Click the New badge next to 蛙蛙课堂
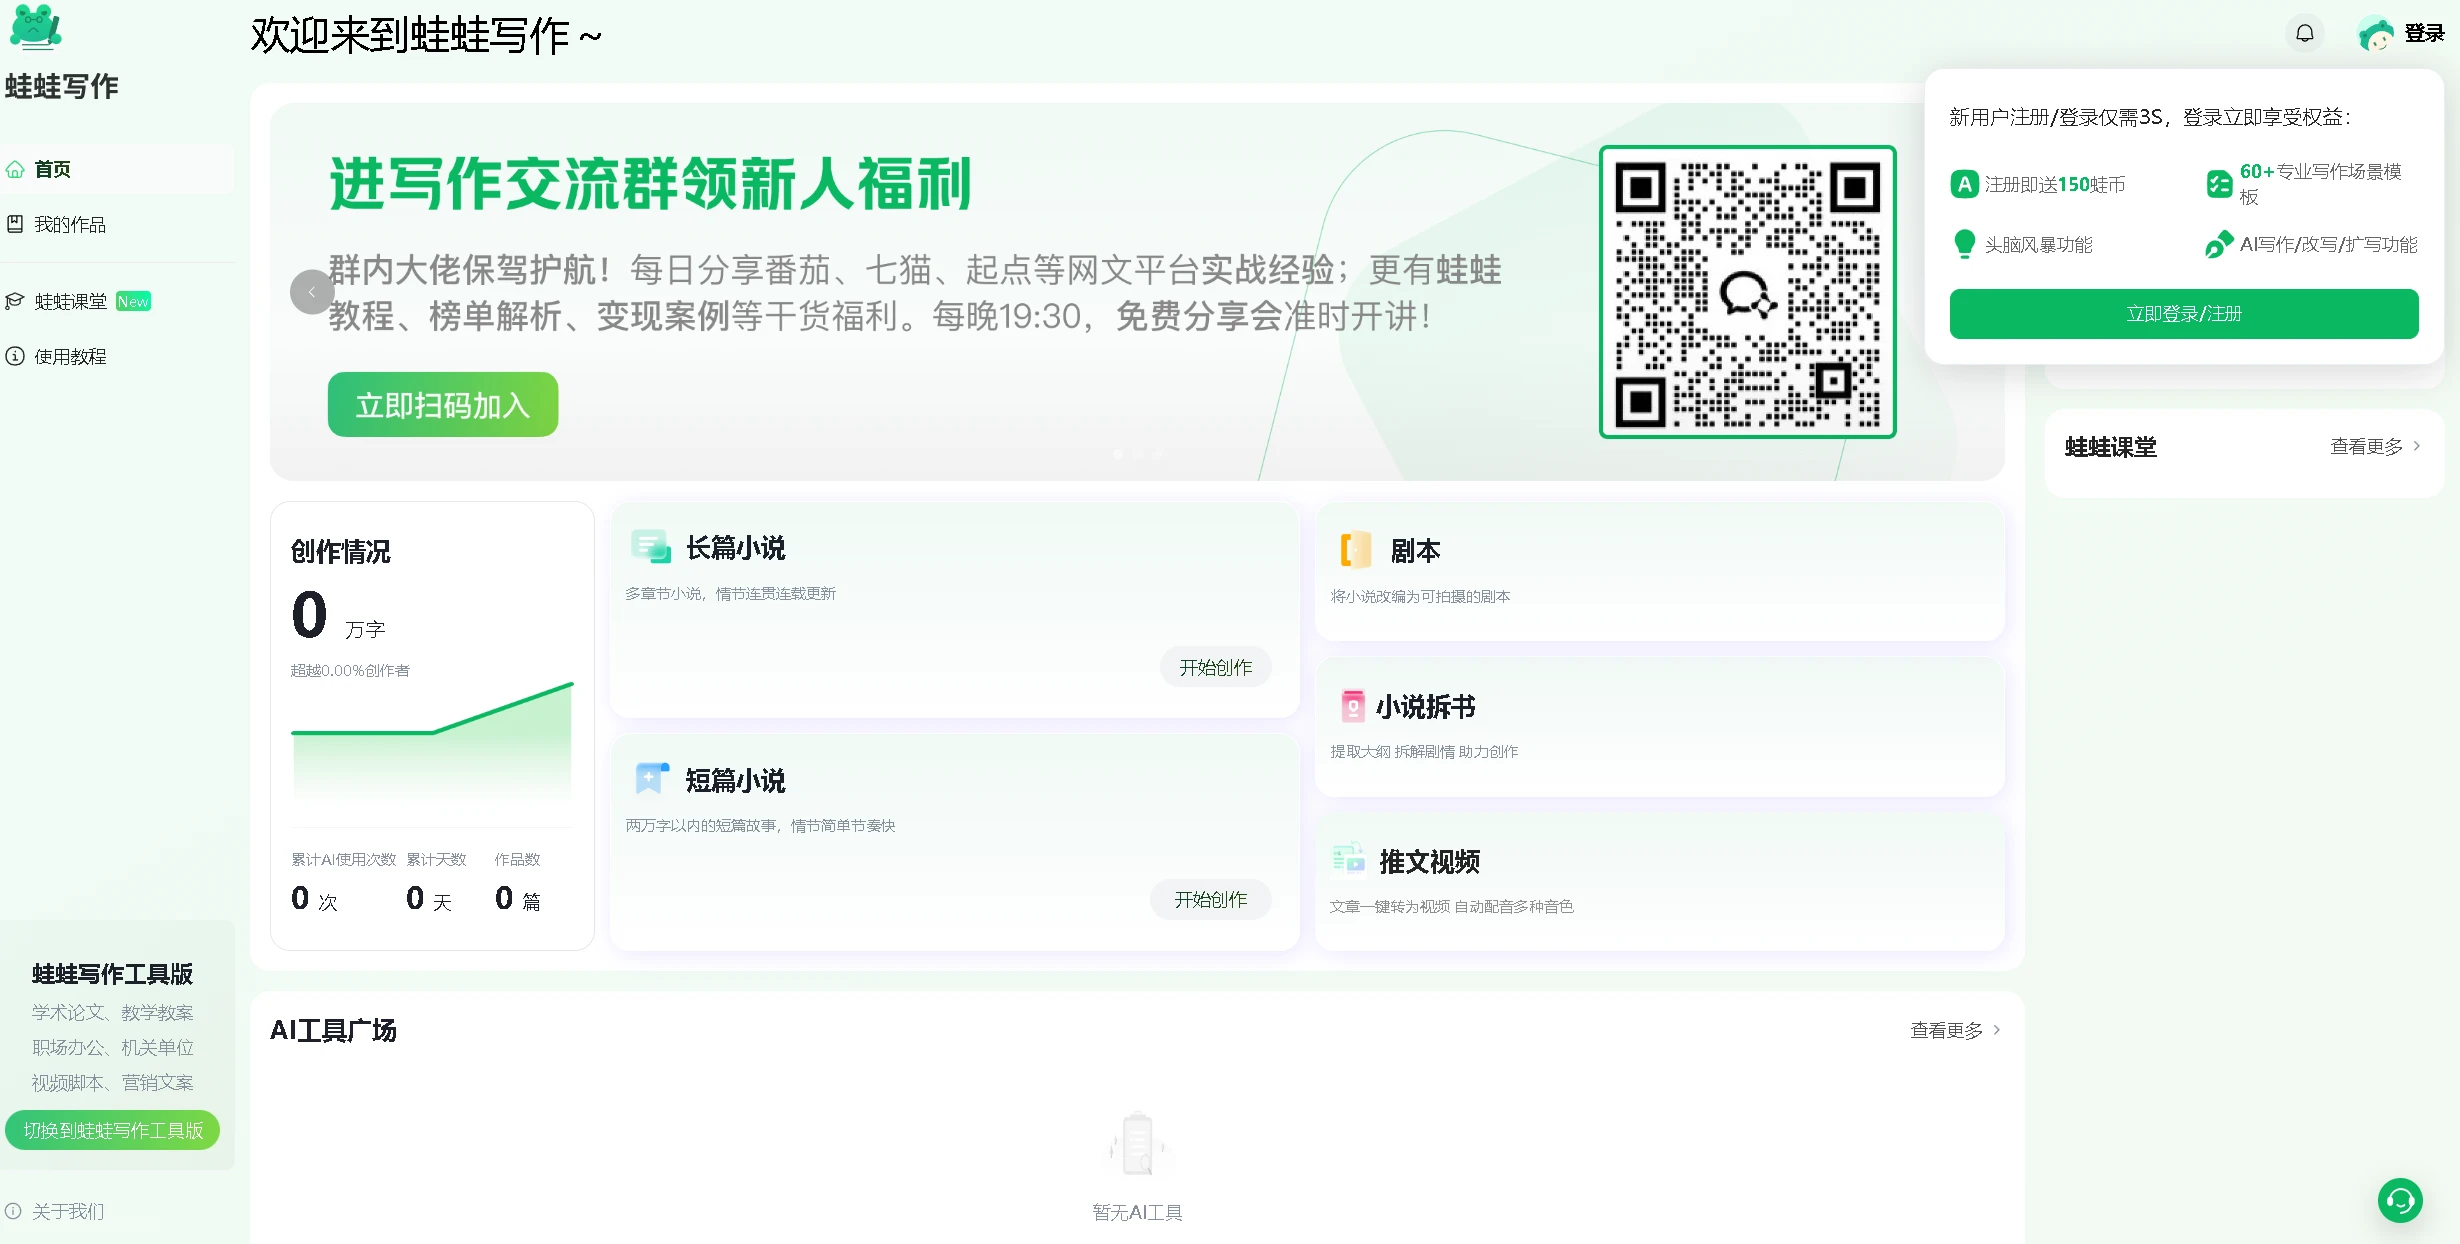Viewport: 2460px width, 1244px height. click(133, 301)
